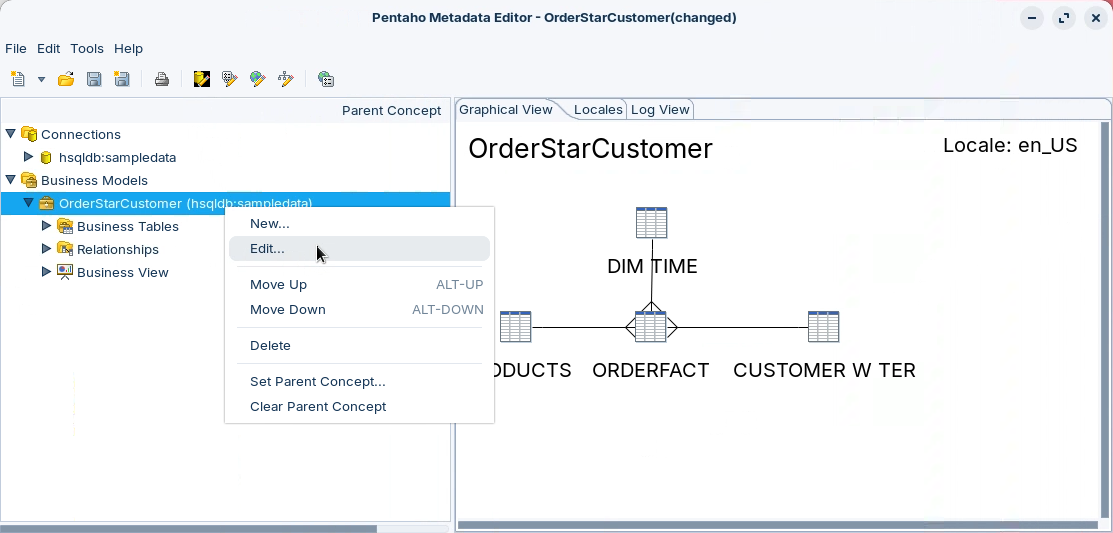This screenshot has width=1113, height=533.
Task: Select Set Parent Concept... menu entry
Action: coord(317,381)
